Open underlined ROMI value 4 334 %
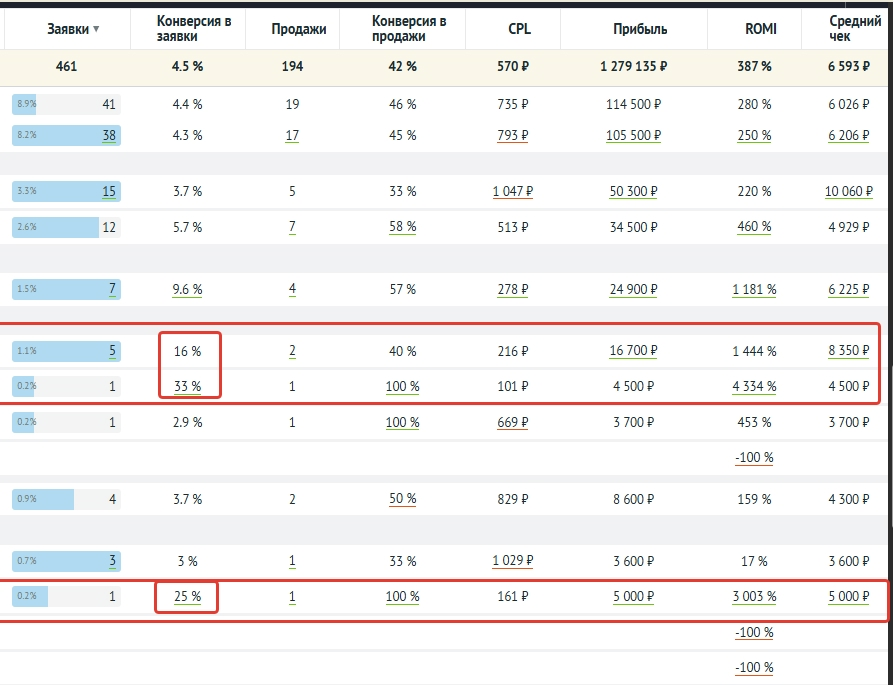893x685 pixels. point(754,387)
